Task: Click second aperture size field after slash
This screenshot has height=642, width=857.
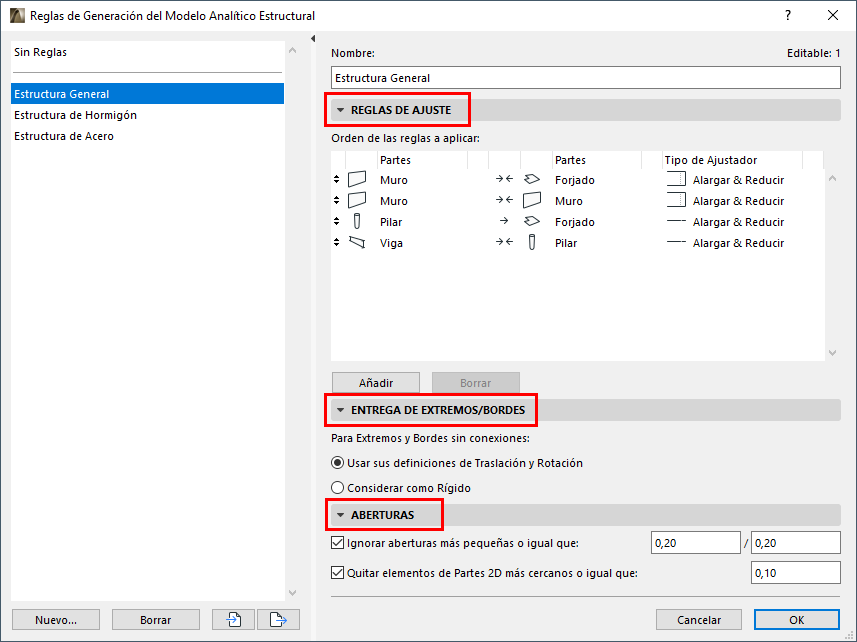Action: [795, 543]
